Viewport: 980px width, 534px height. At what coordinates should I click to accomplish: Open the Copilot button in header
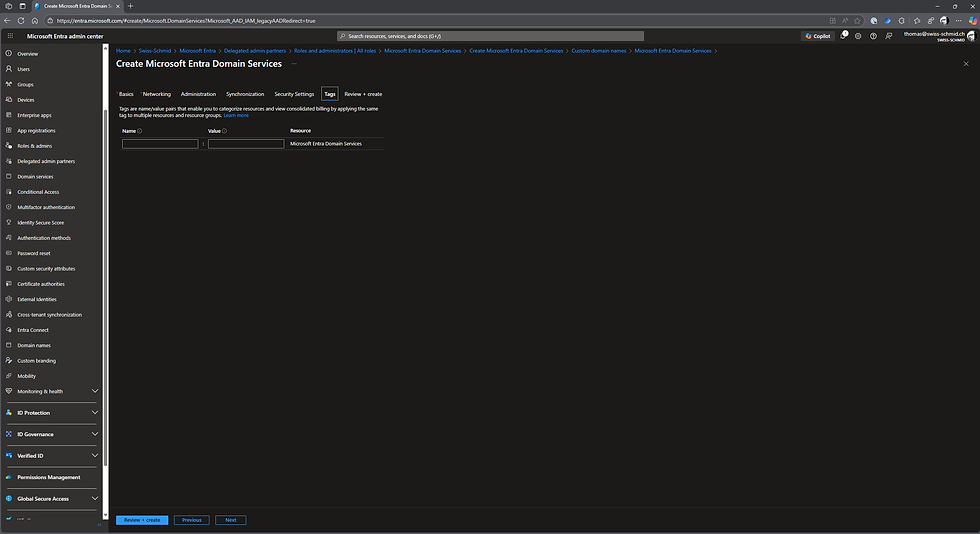(x=818, y=36)
